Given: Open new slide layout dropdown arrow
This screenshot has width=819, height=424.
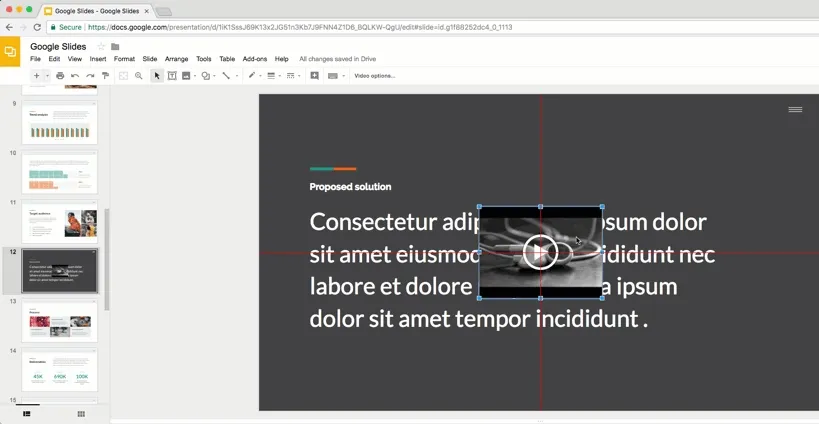Looking at the screenshot, I should 47,76.
